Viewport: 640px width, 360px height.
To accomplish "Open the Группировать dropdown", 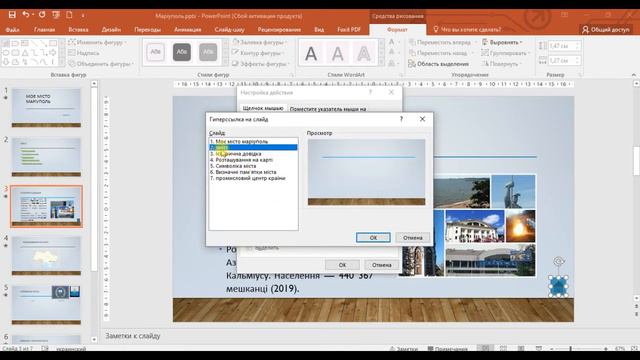I will (505, 53).
